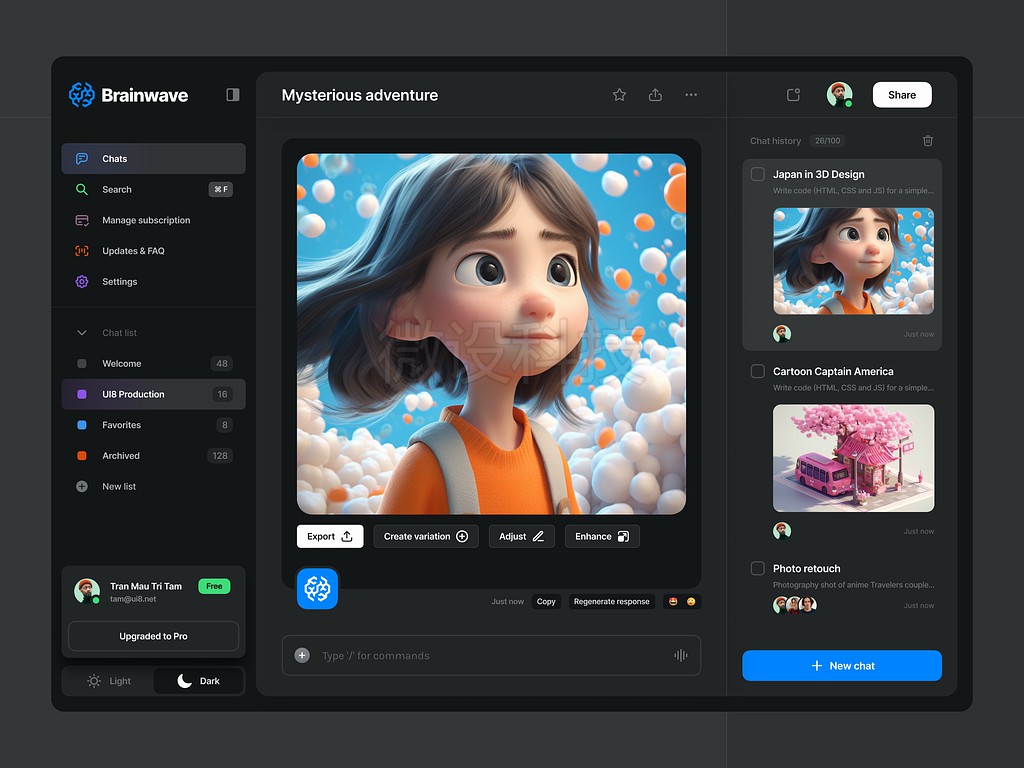Screen dimensions: 1024x768
Task: Click the share upload icon in header
Action: tap(655, 95)
